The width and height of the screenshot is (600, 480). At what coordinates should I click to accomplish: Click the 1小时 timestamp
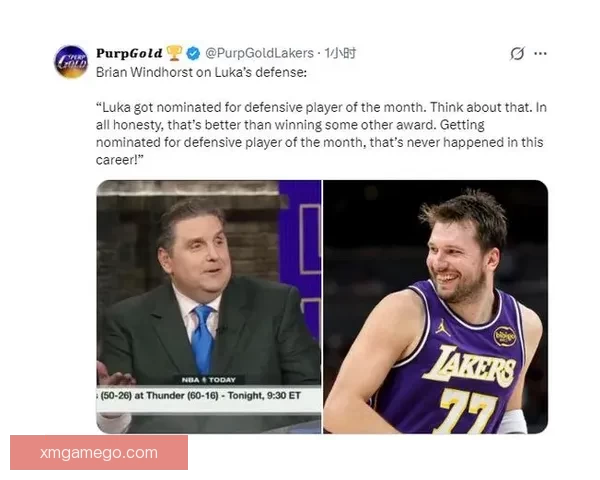[341, 53]
